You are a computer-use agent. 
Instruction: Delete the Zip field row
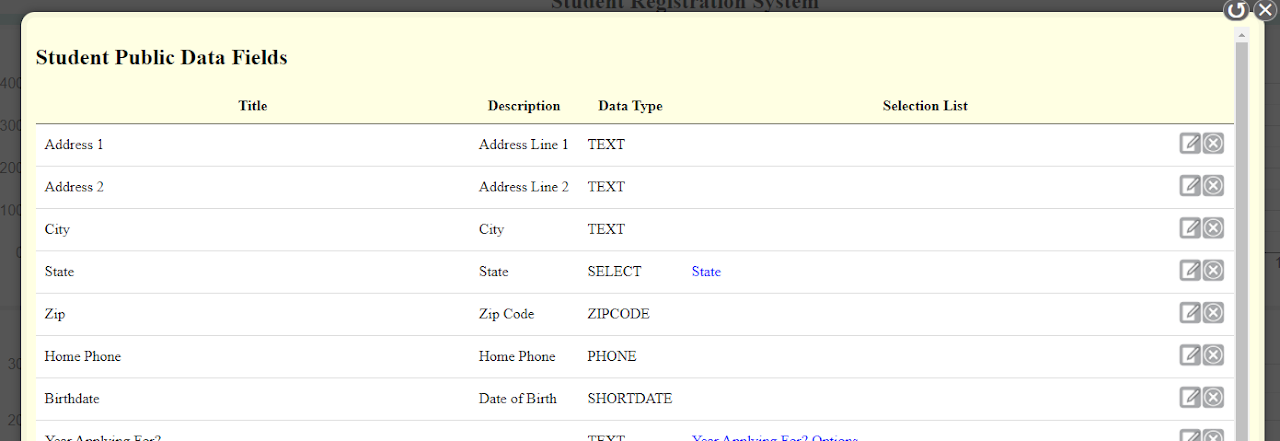[1213, 313]
